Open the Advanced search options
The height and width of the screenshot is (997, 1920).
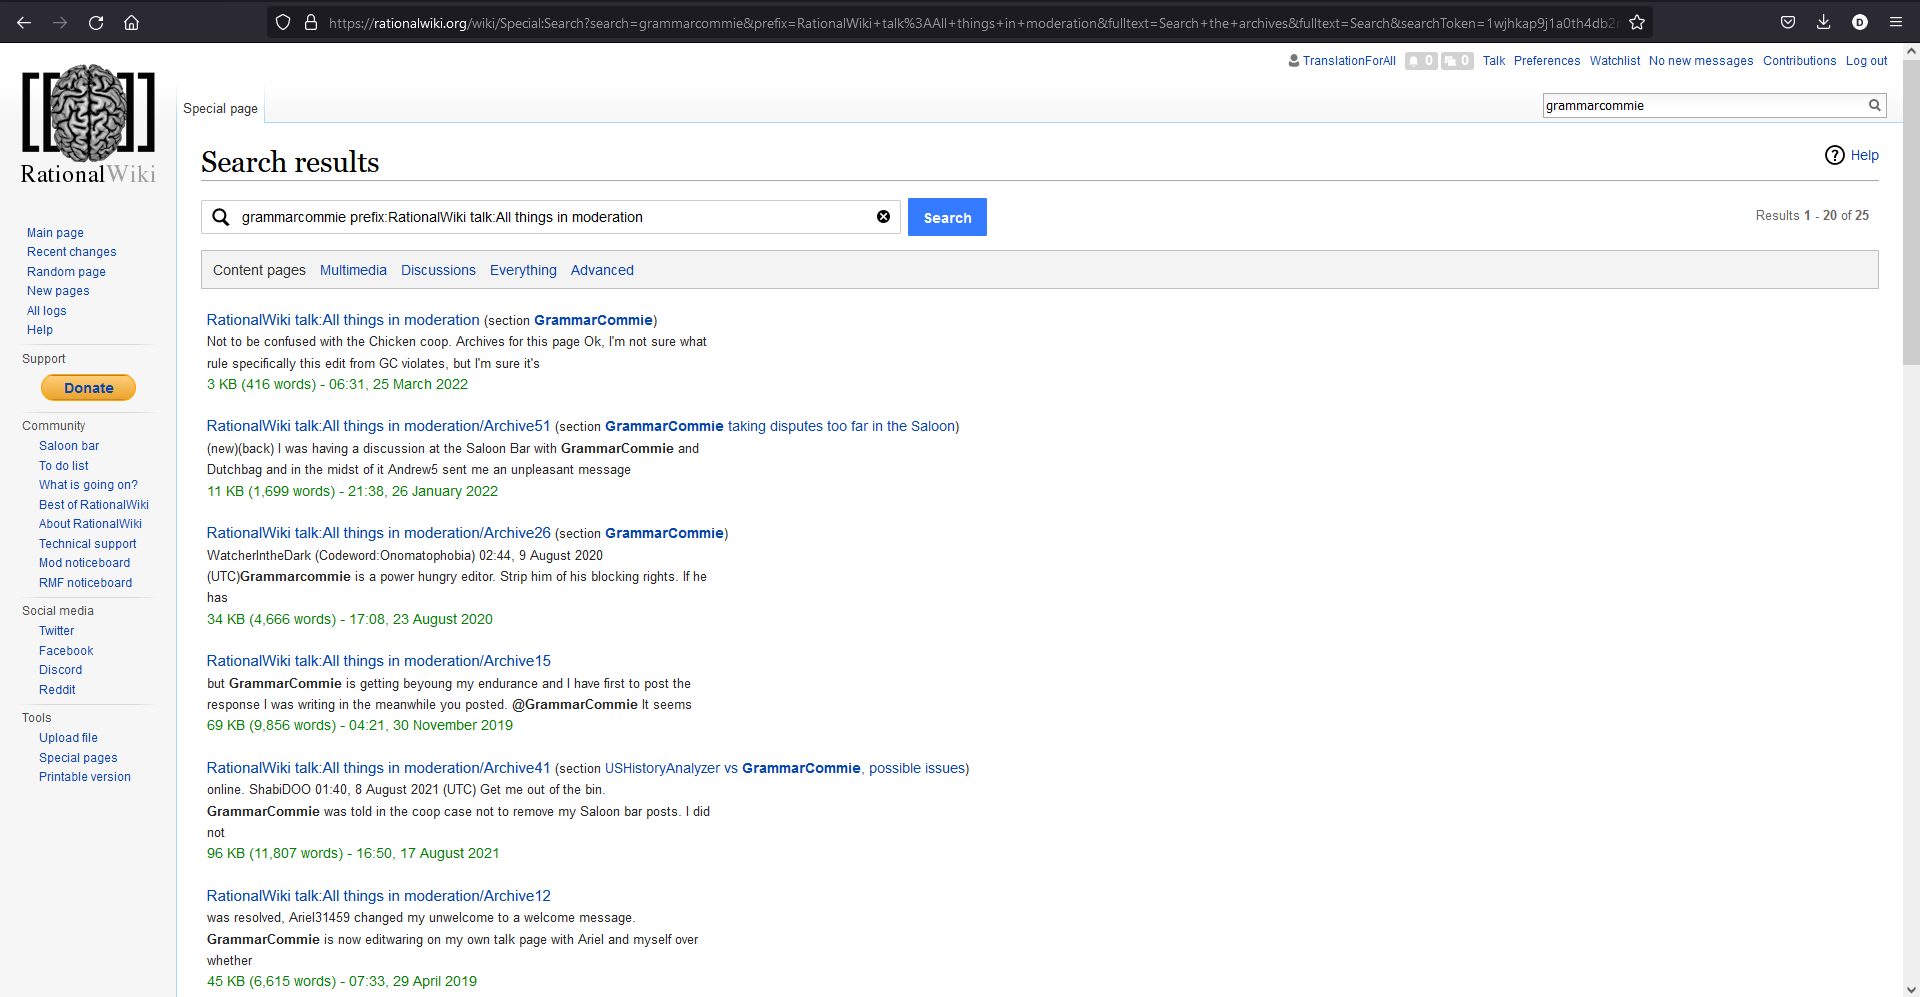[602, 270]
